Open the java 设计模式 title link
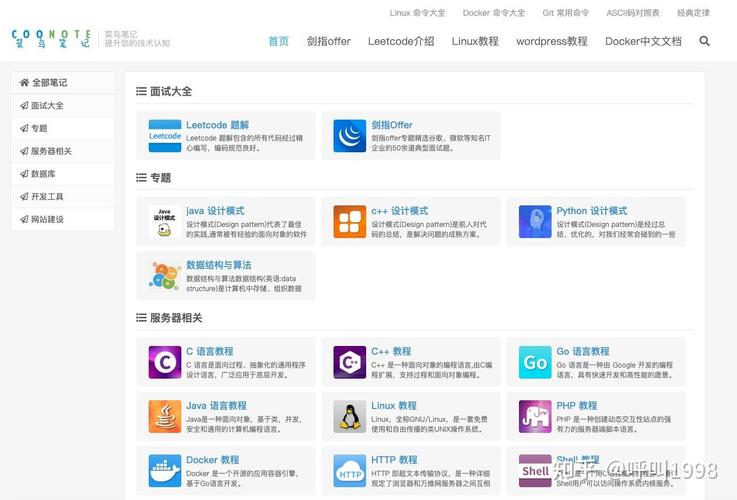 coord(215,211)
